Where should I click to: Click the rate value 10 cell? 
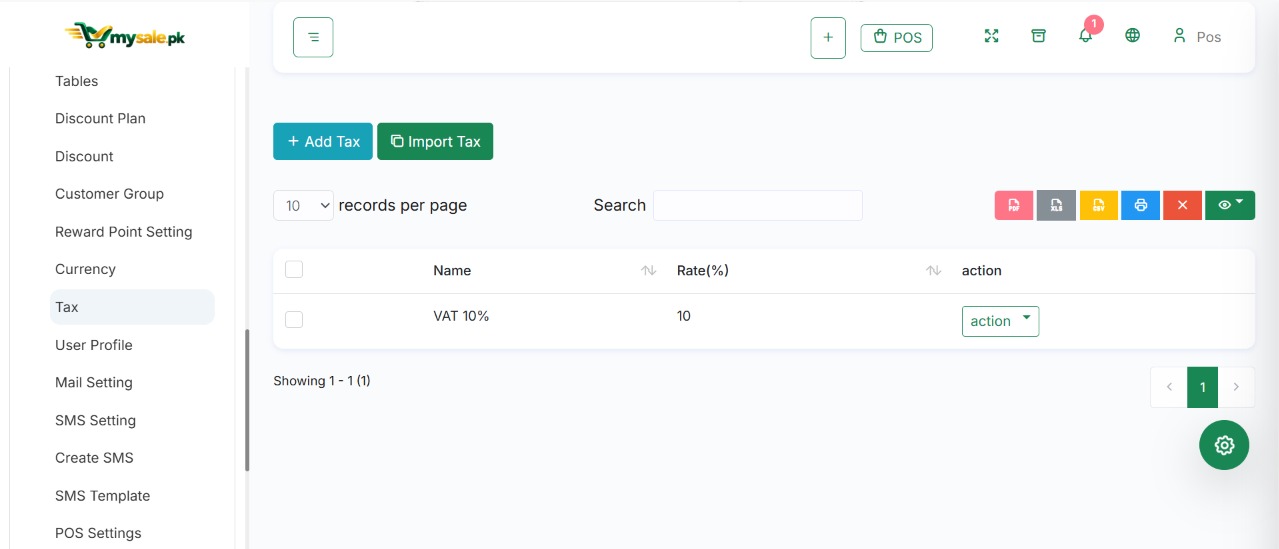point(684,316)
